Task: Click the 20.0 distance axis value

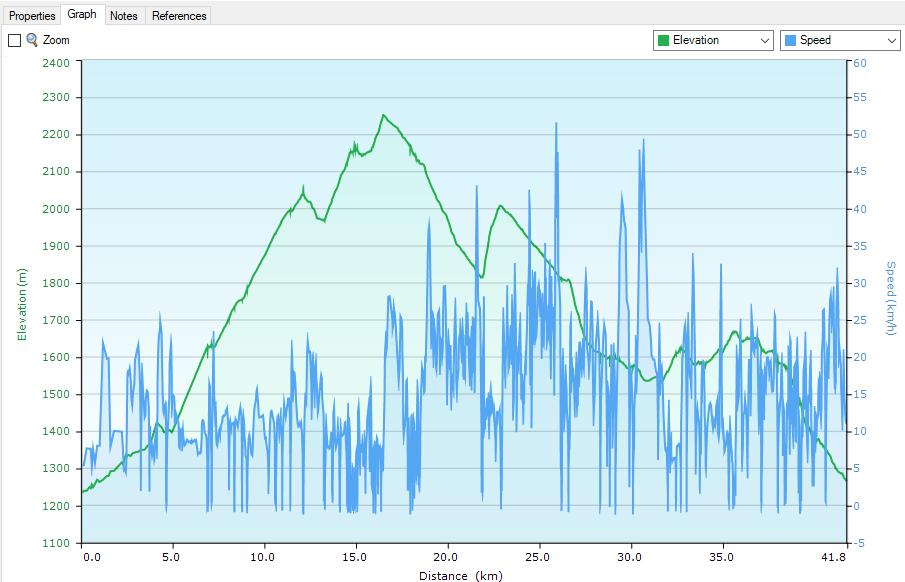Action: pyautogui.click(x=446, y=557)
